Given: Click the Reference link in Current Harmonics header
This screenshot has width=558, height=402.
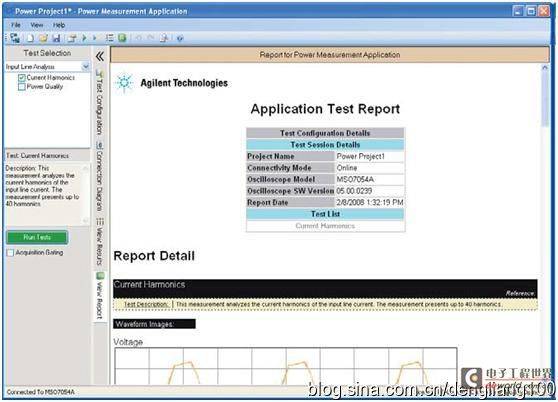Looking at the screenshot, I should pyautogui.click(x=520, y=293).
